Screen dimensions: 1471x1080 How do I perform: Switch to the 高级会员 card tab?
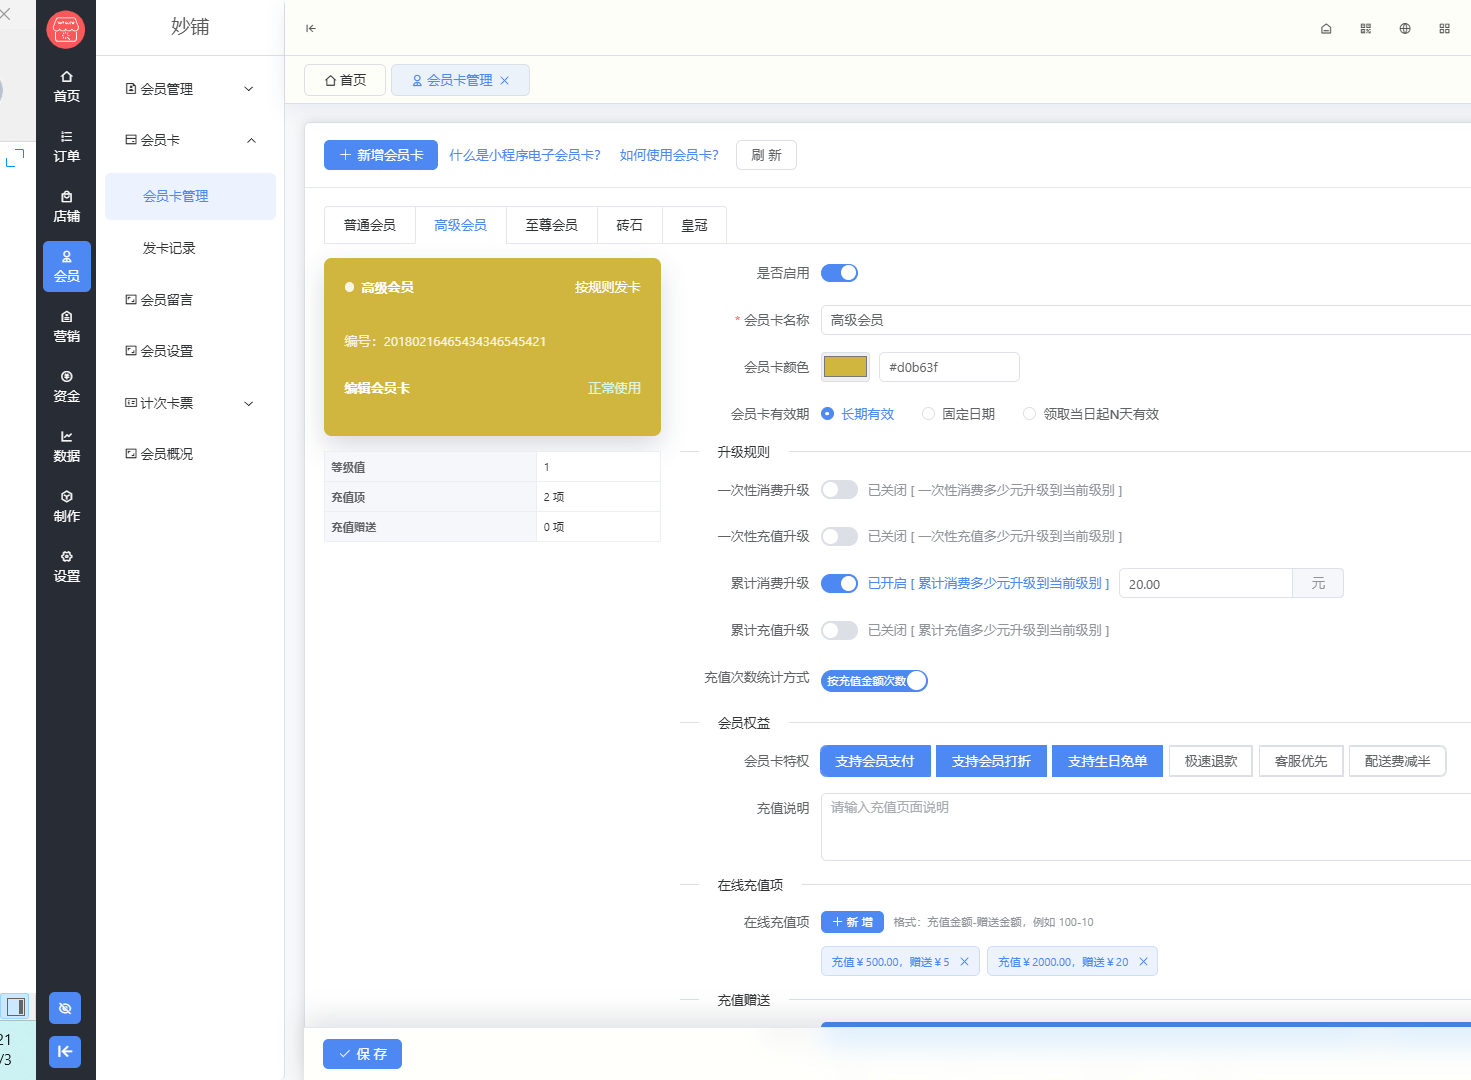click(460, 226)
